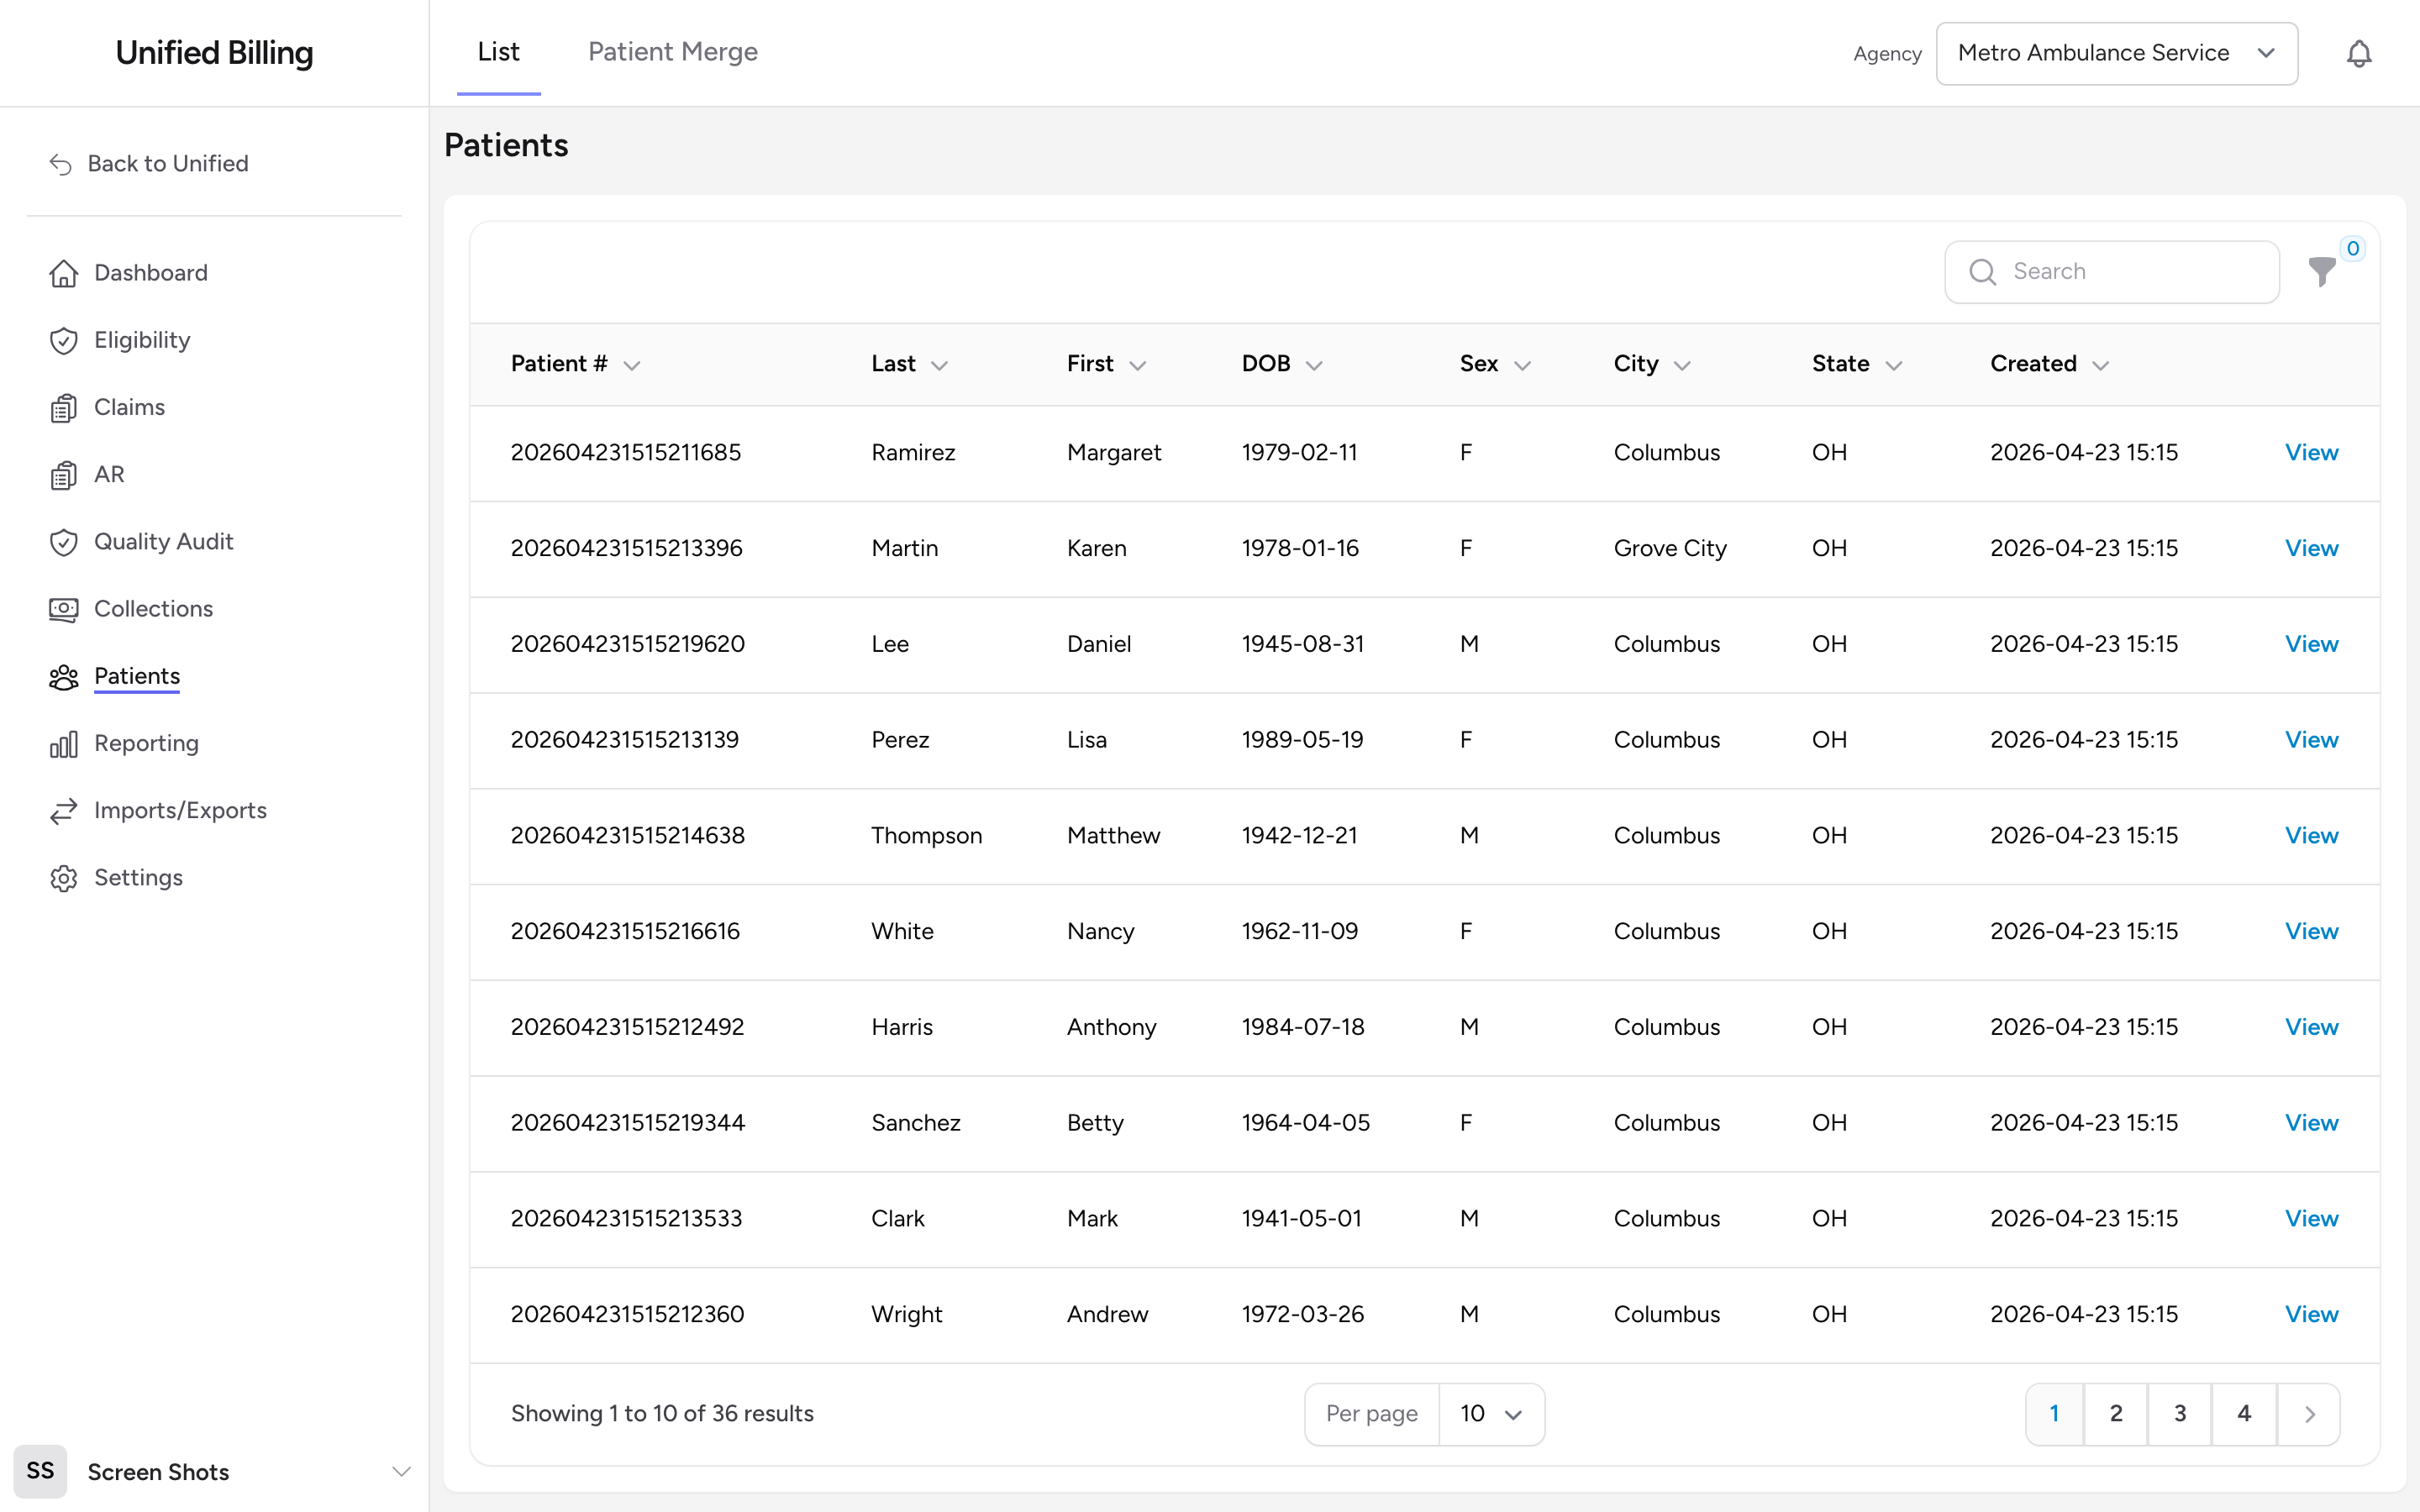Viewport: 2420px width, 1512px height.
Task: Sort by Sex column
Action: 1495,364
